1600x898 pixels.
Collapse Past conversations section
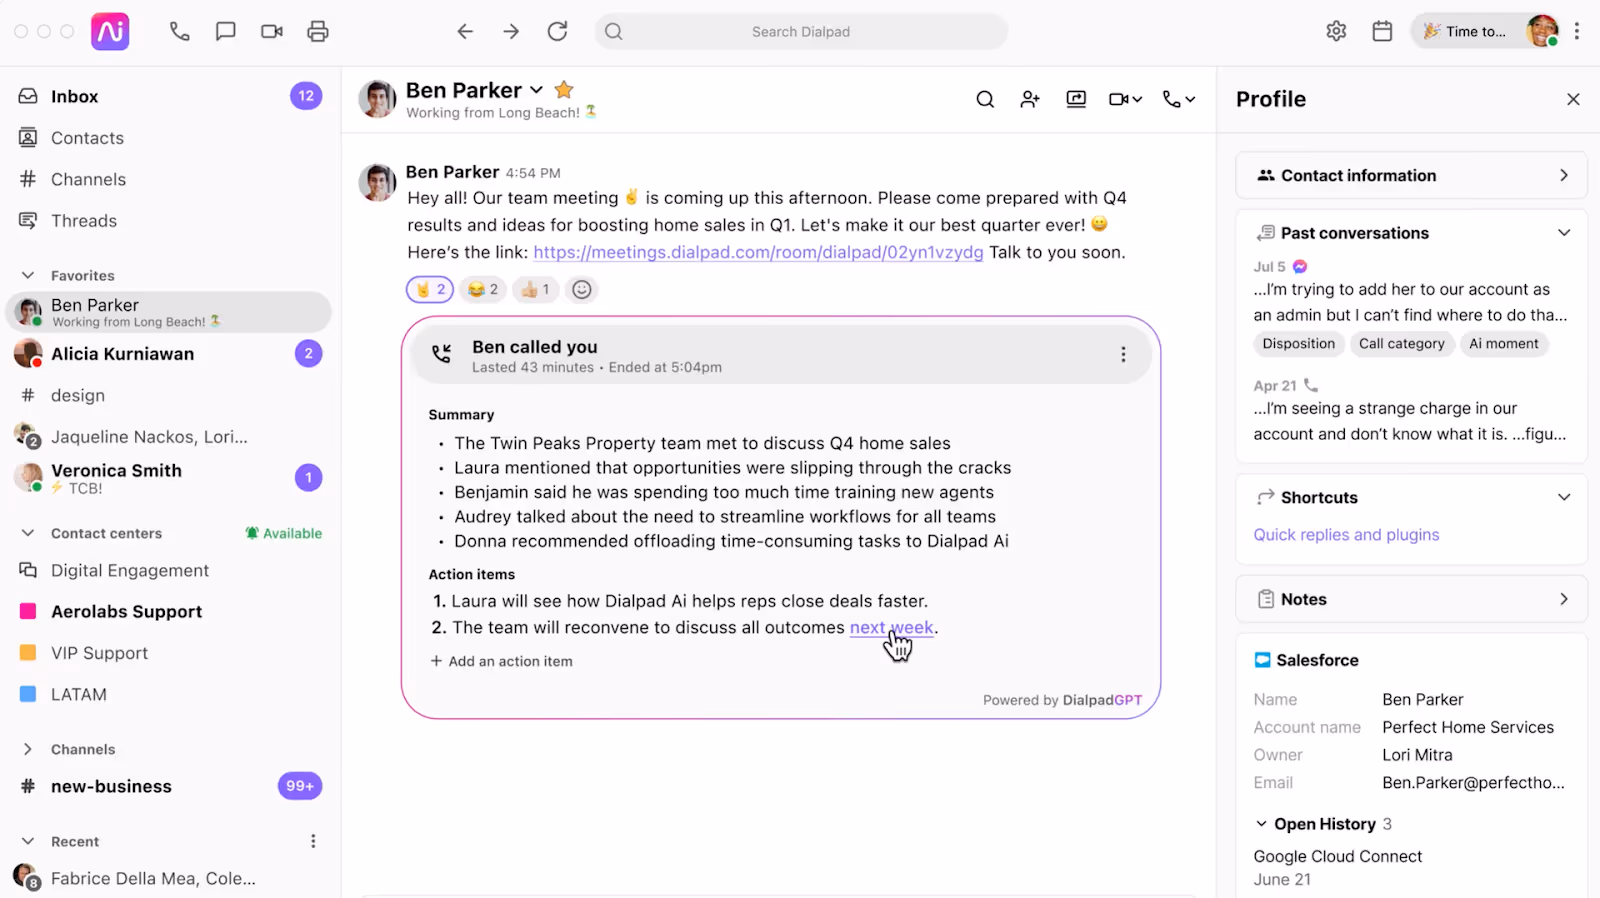point(1564,233)
